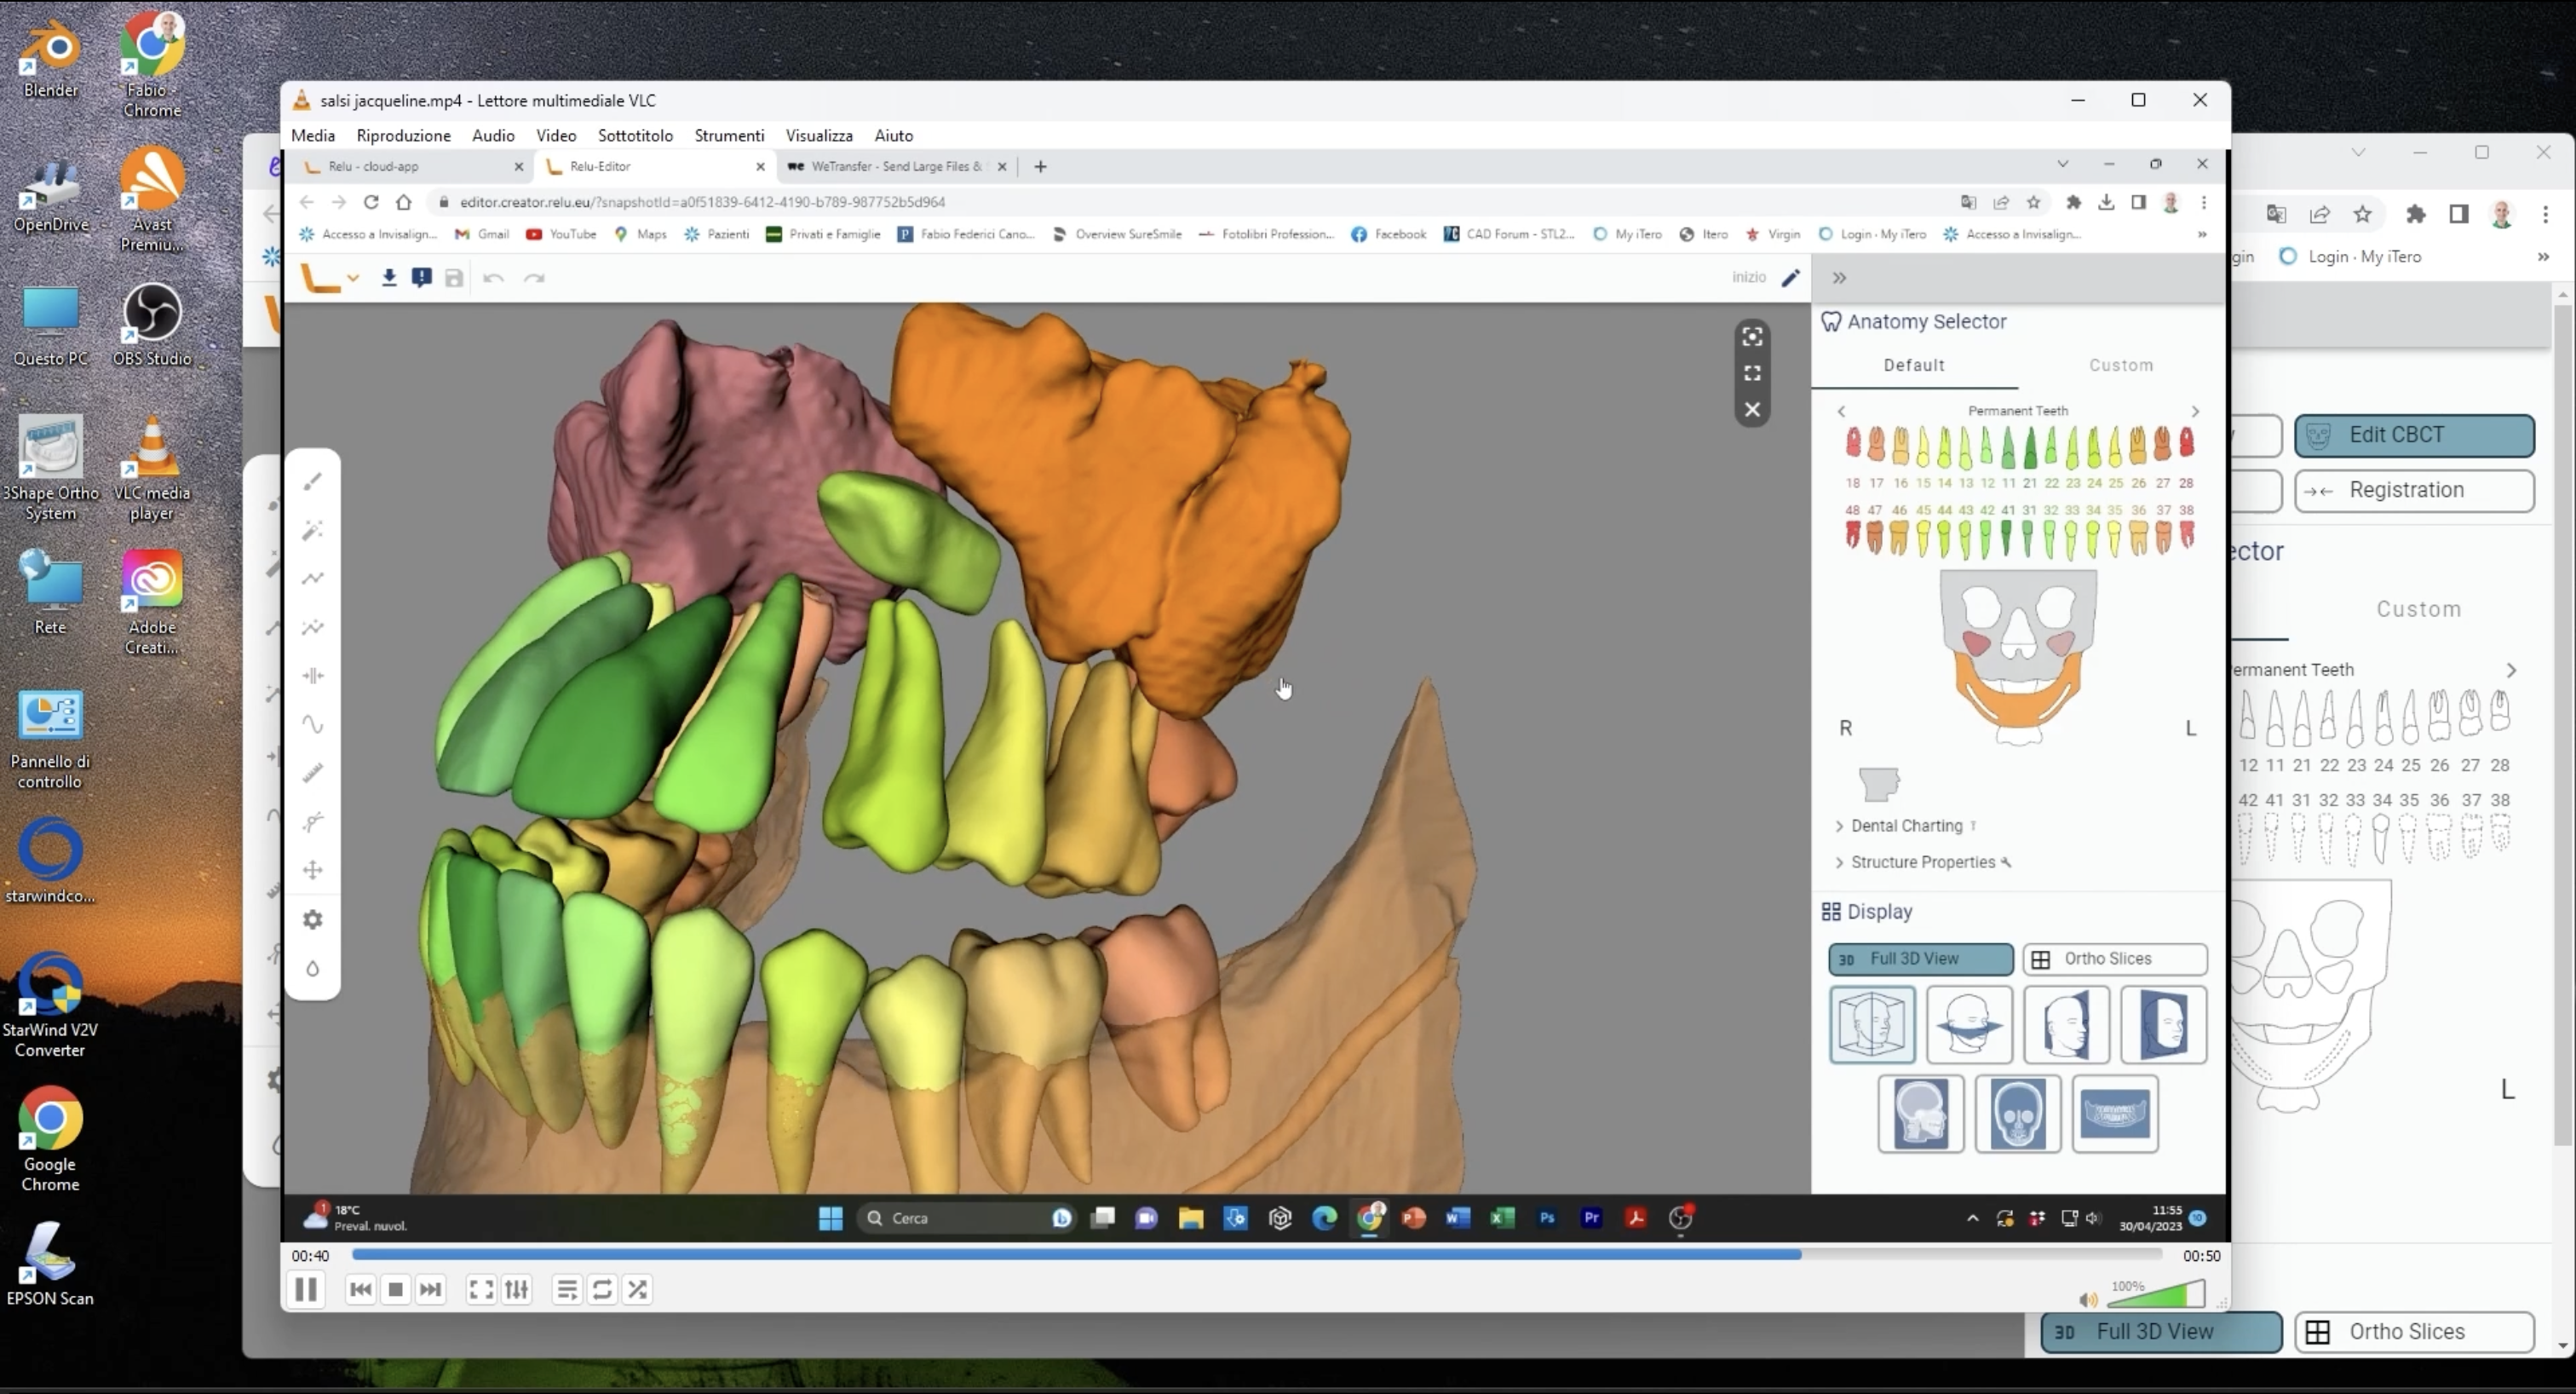Open dropdown arrow beside Relu logo in video

pyautogui.click(x=353, y=278)
